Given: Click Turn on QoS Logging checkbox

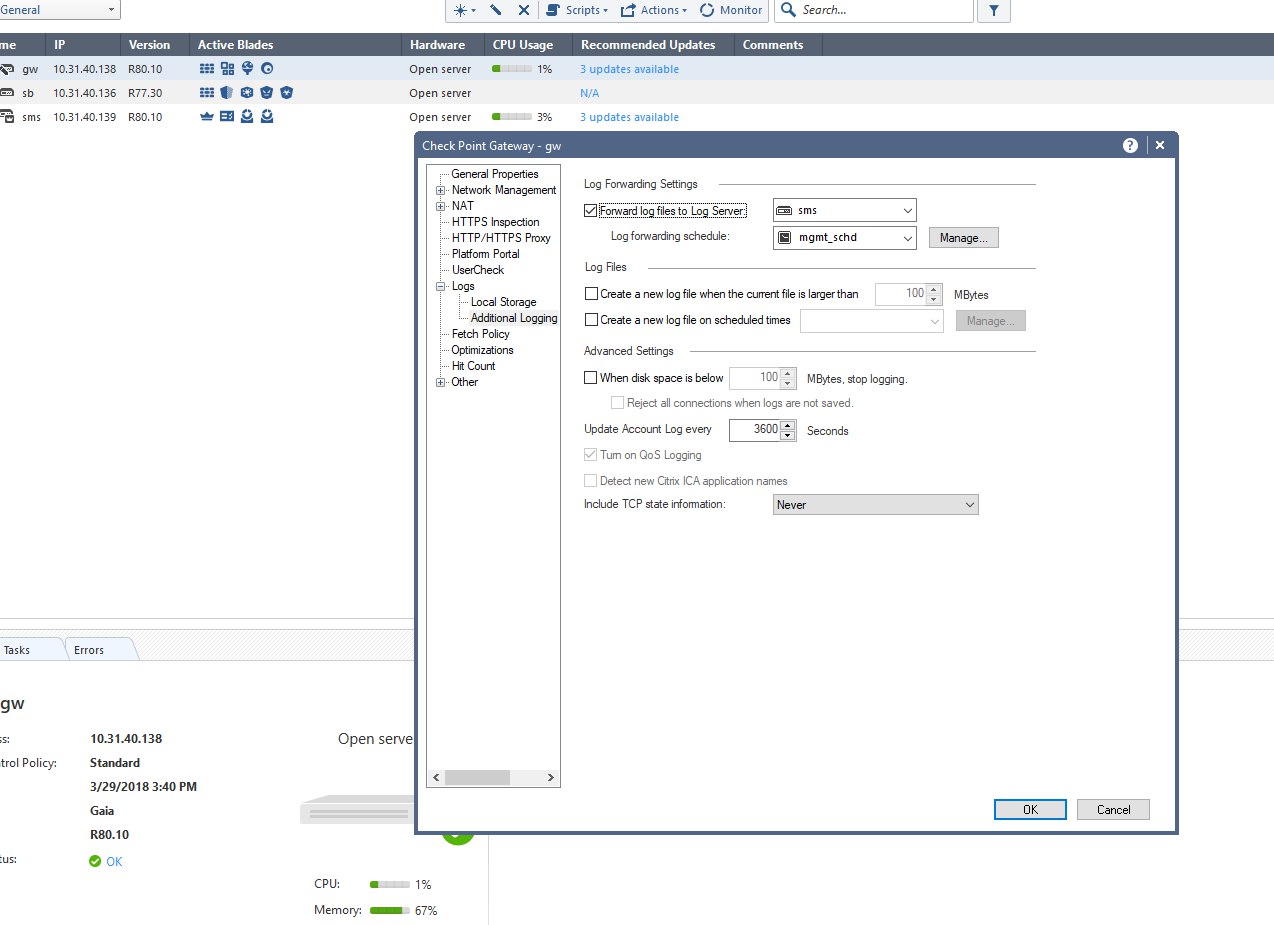Looking at the screenshot, I should pos(590,455).
